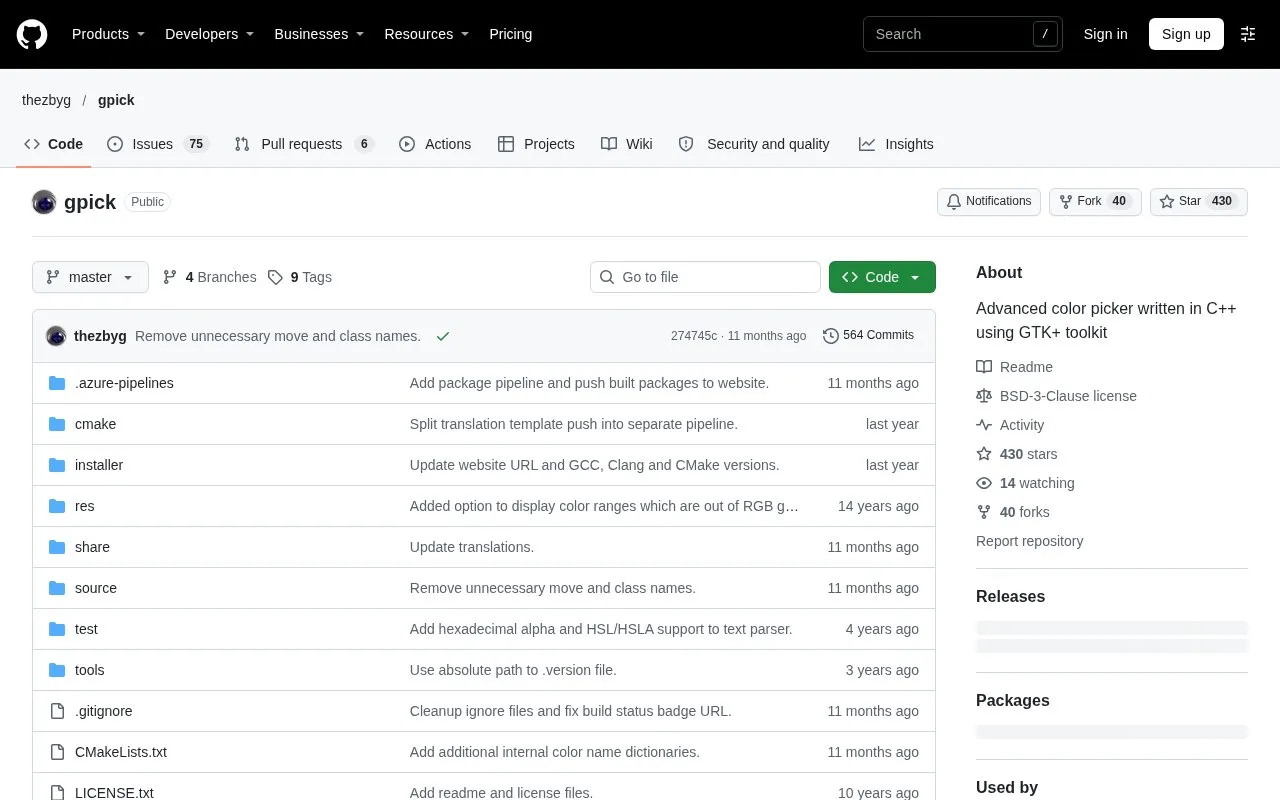Open the 40 forks link in About
Viewport: 1280px width, 800px height.
(x=1013, y=512)
